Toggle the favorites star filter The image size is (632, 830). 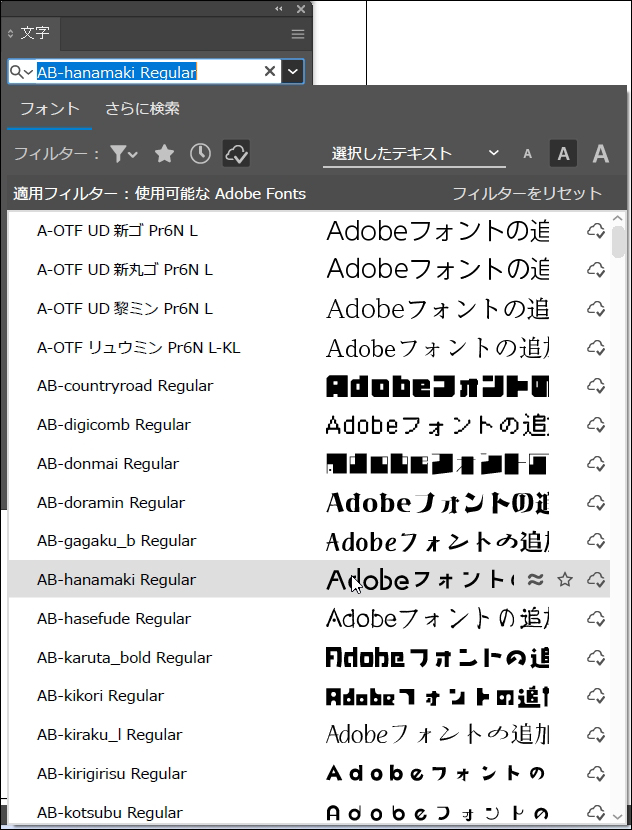(x=165, y=154)
